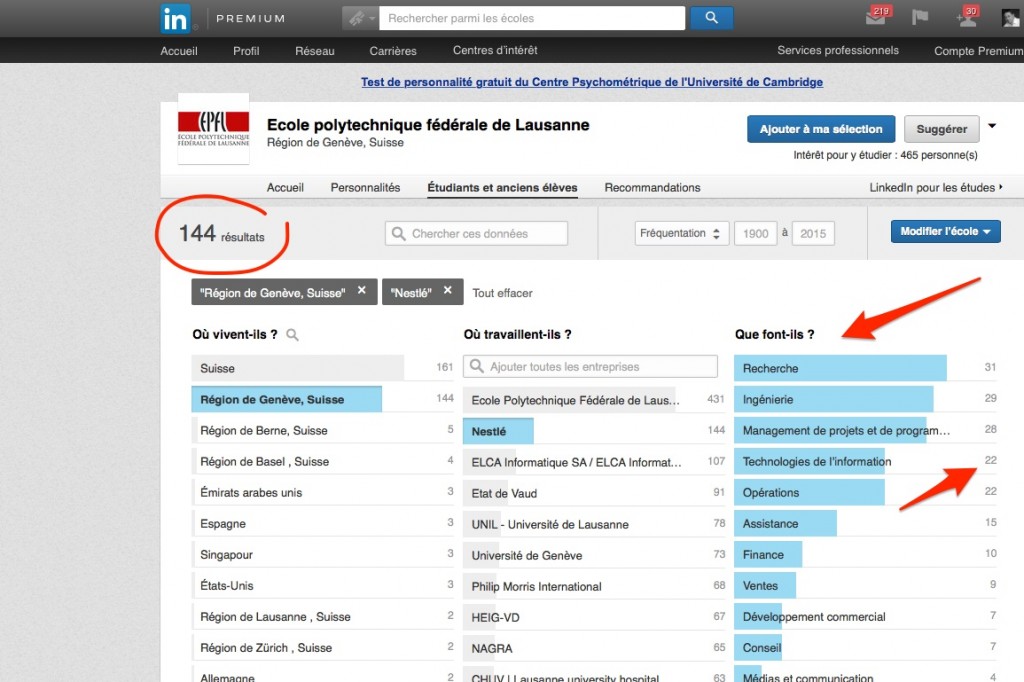The height and width of the screenshot is (682, 1024).
Task: Open the Centres d'intérêt menu
Action: pyautogui.click(x=495, y=50)
